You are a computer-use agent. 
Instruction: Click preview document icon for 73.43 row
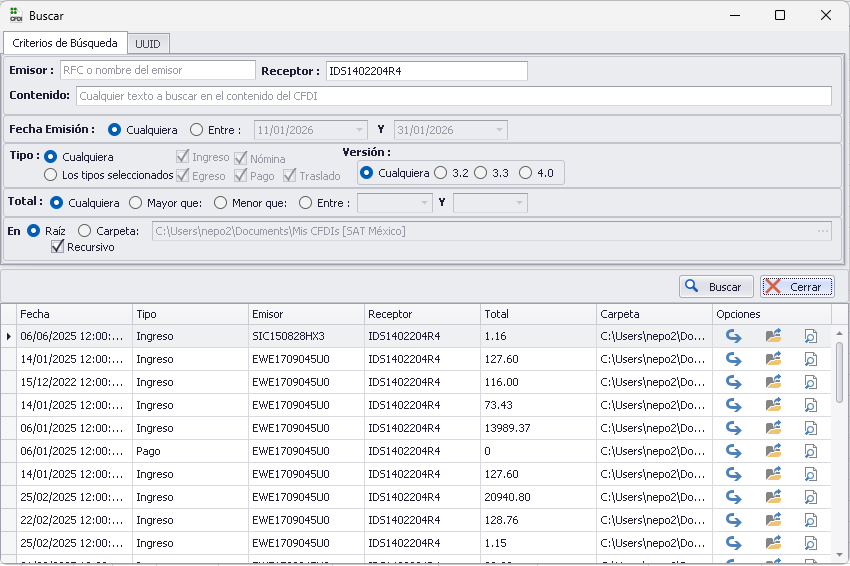tap(810, 405)
